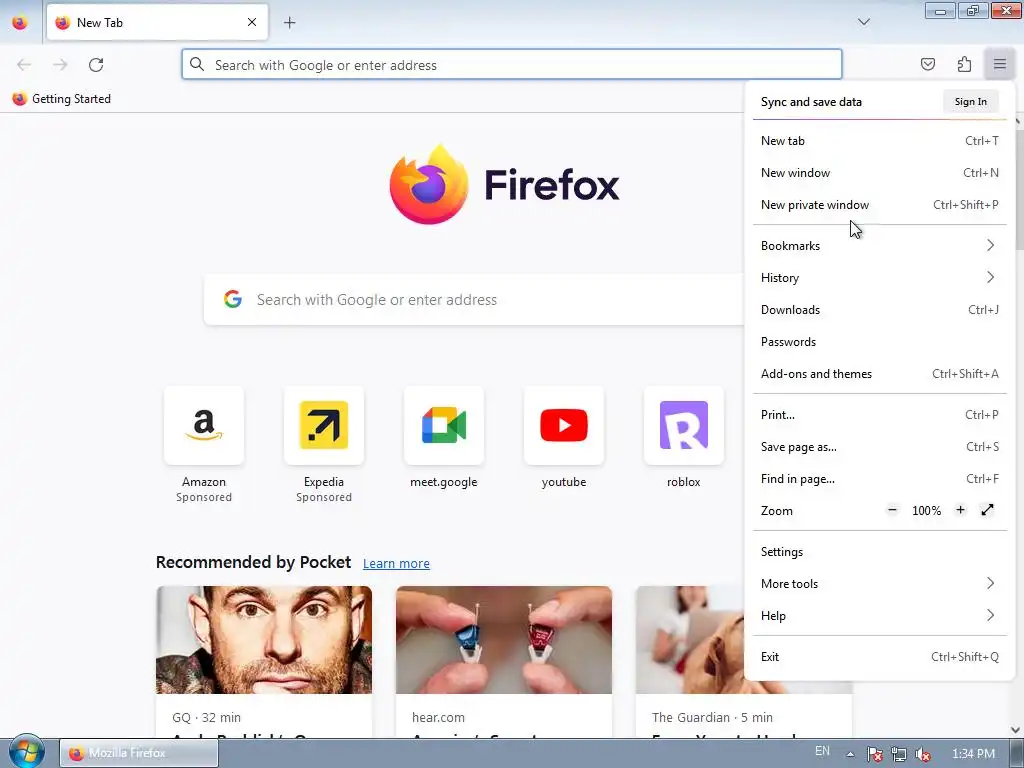Image resolution: width=1024 pixels, height=768 pixels.
Task: Click Recommended by Pocket heading
Action: 253,562
